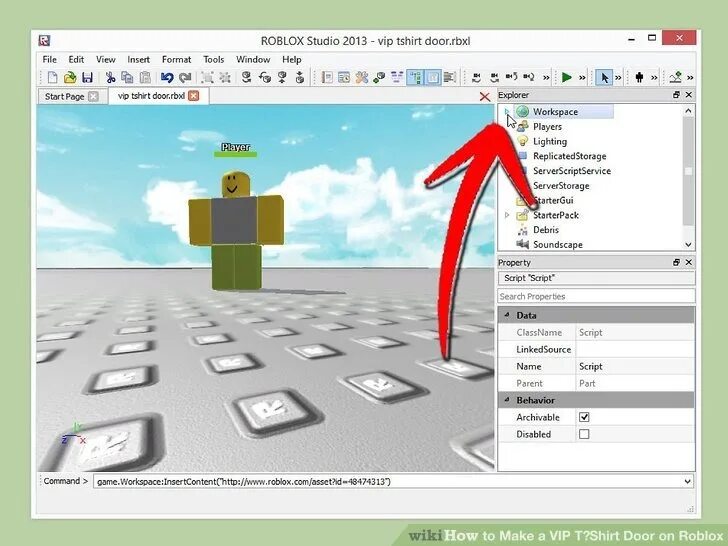Open the Output panel notebook icon
The image size is (728, 546).
pyautogui.click(x=327, y=78)
